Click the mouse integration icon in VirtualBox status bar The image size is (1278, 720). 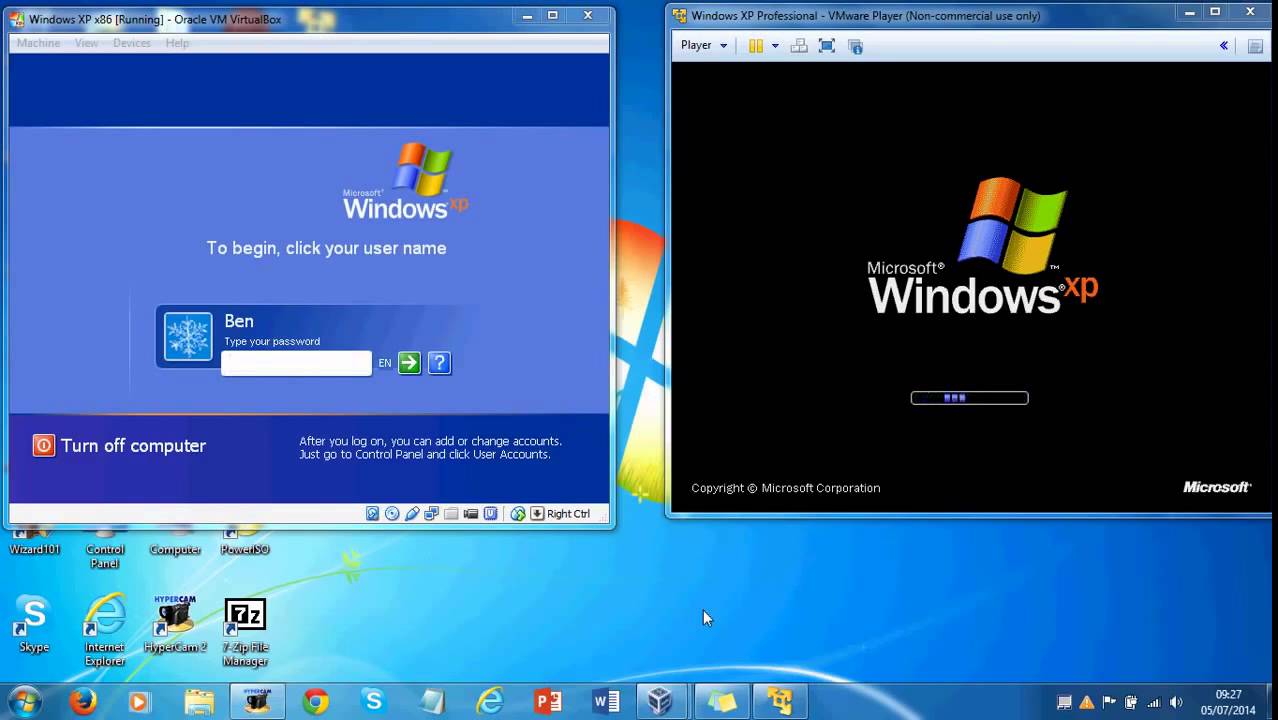[x=518, y=514]
